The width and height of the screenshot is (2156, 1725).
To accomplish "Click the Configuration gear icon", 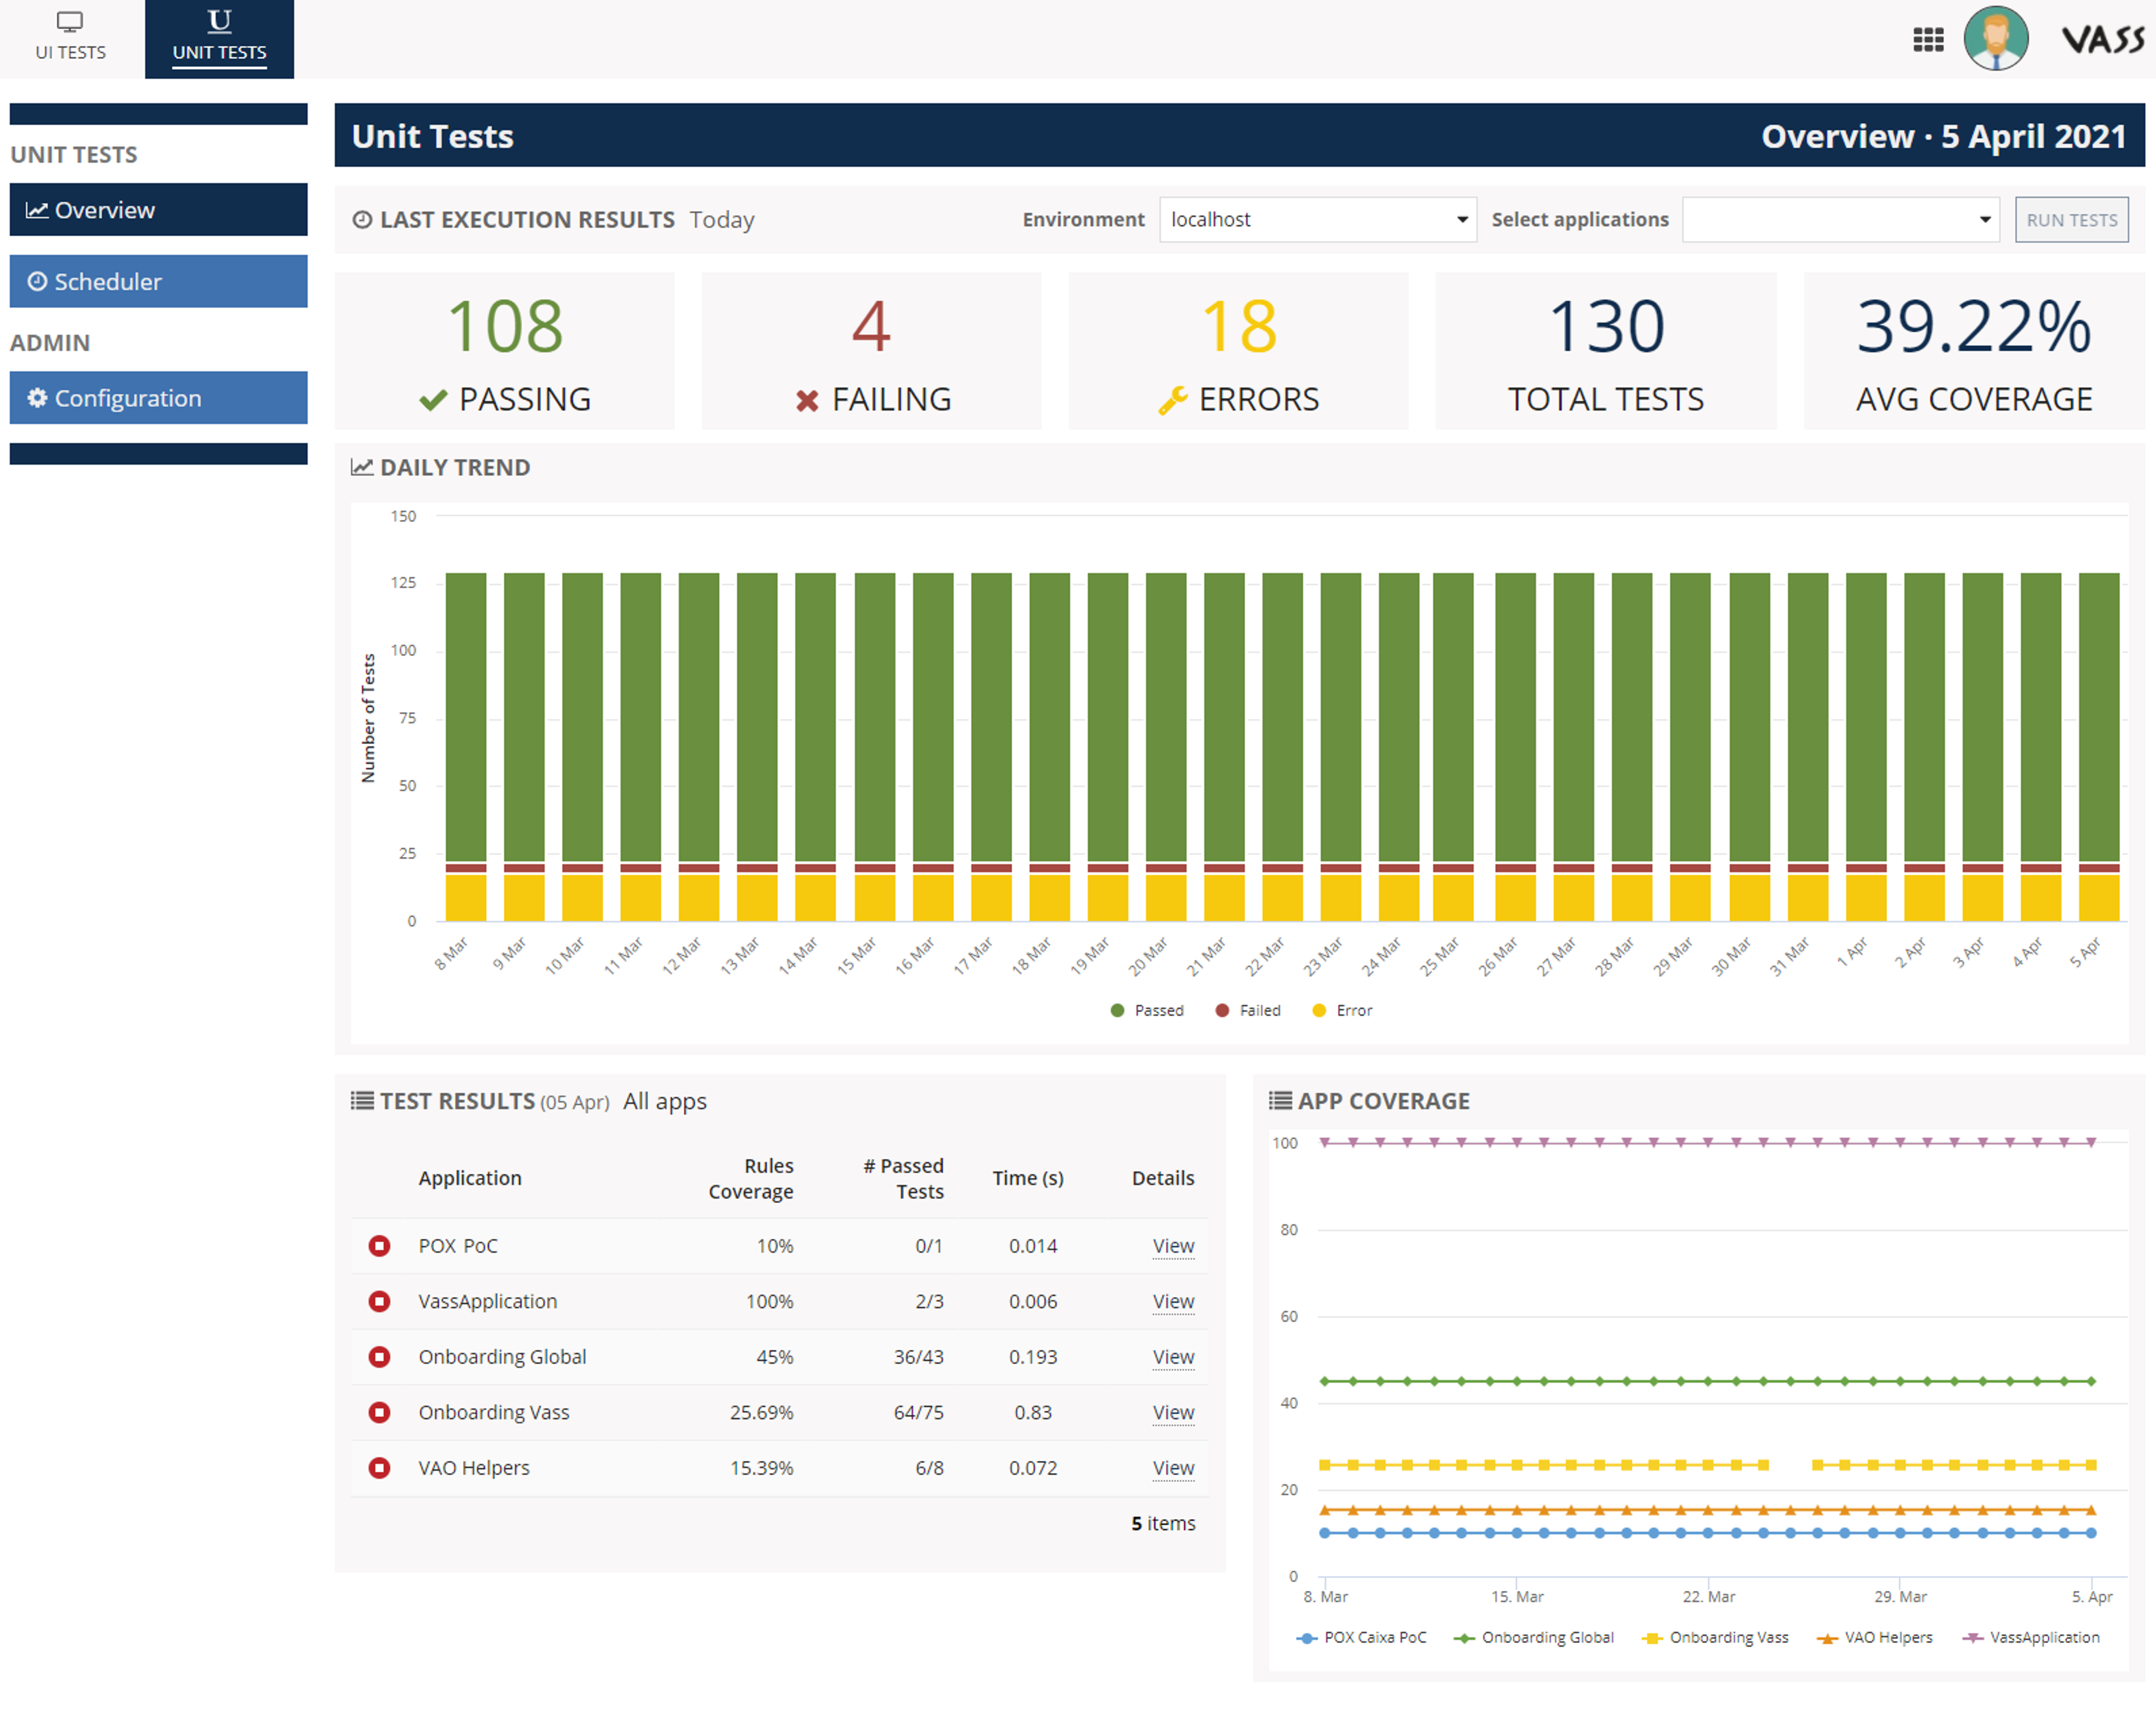I will pyautogui.click(x=37, y=397).
